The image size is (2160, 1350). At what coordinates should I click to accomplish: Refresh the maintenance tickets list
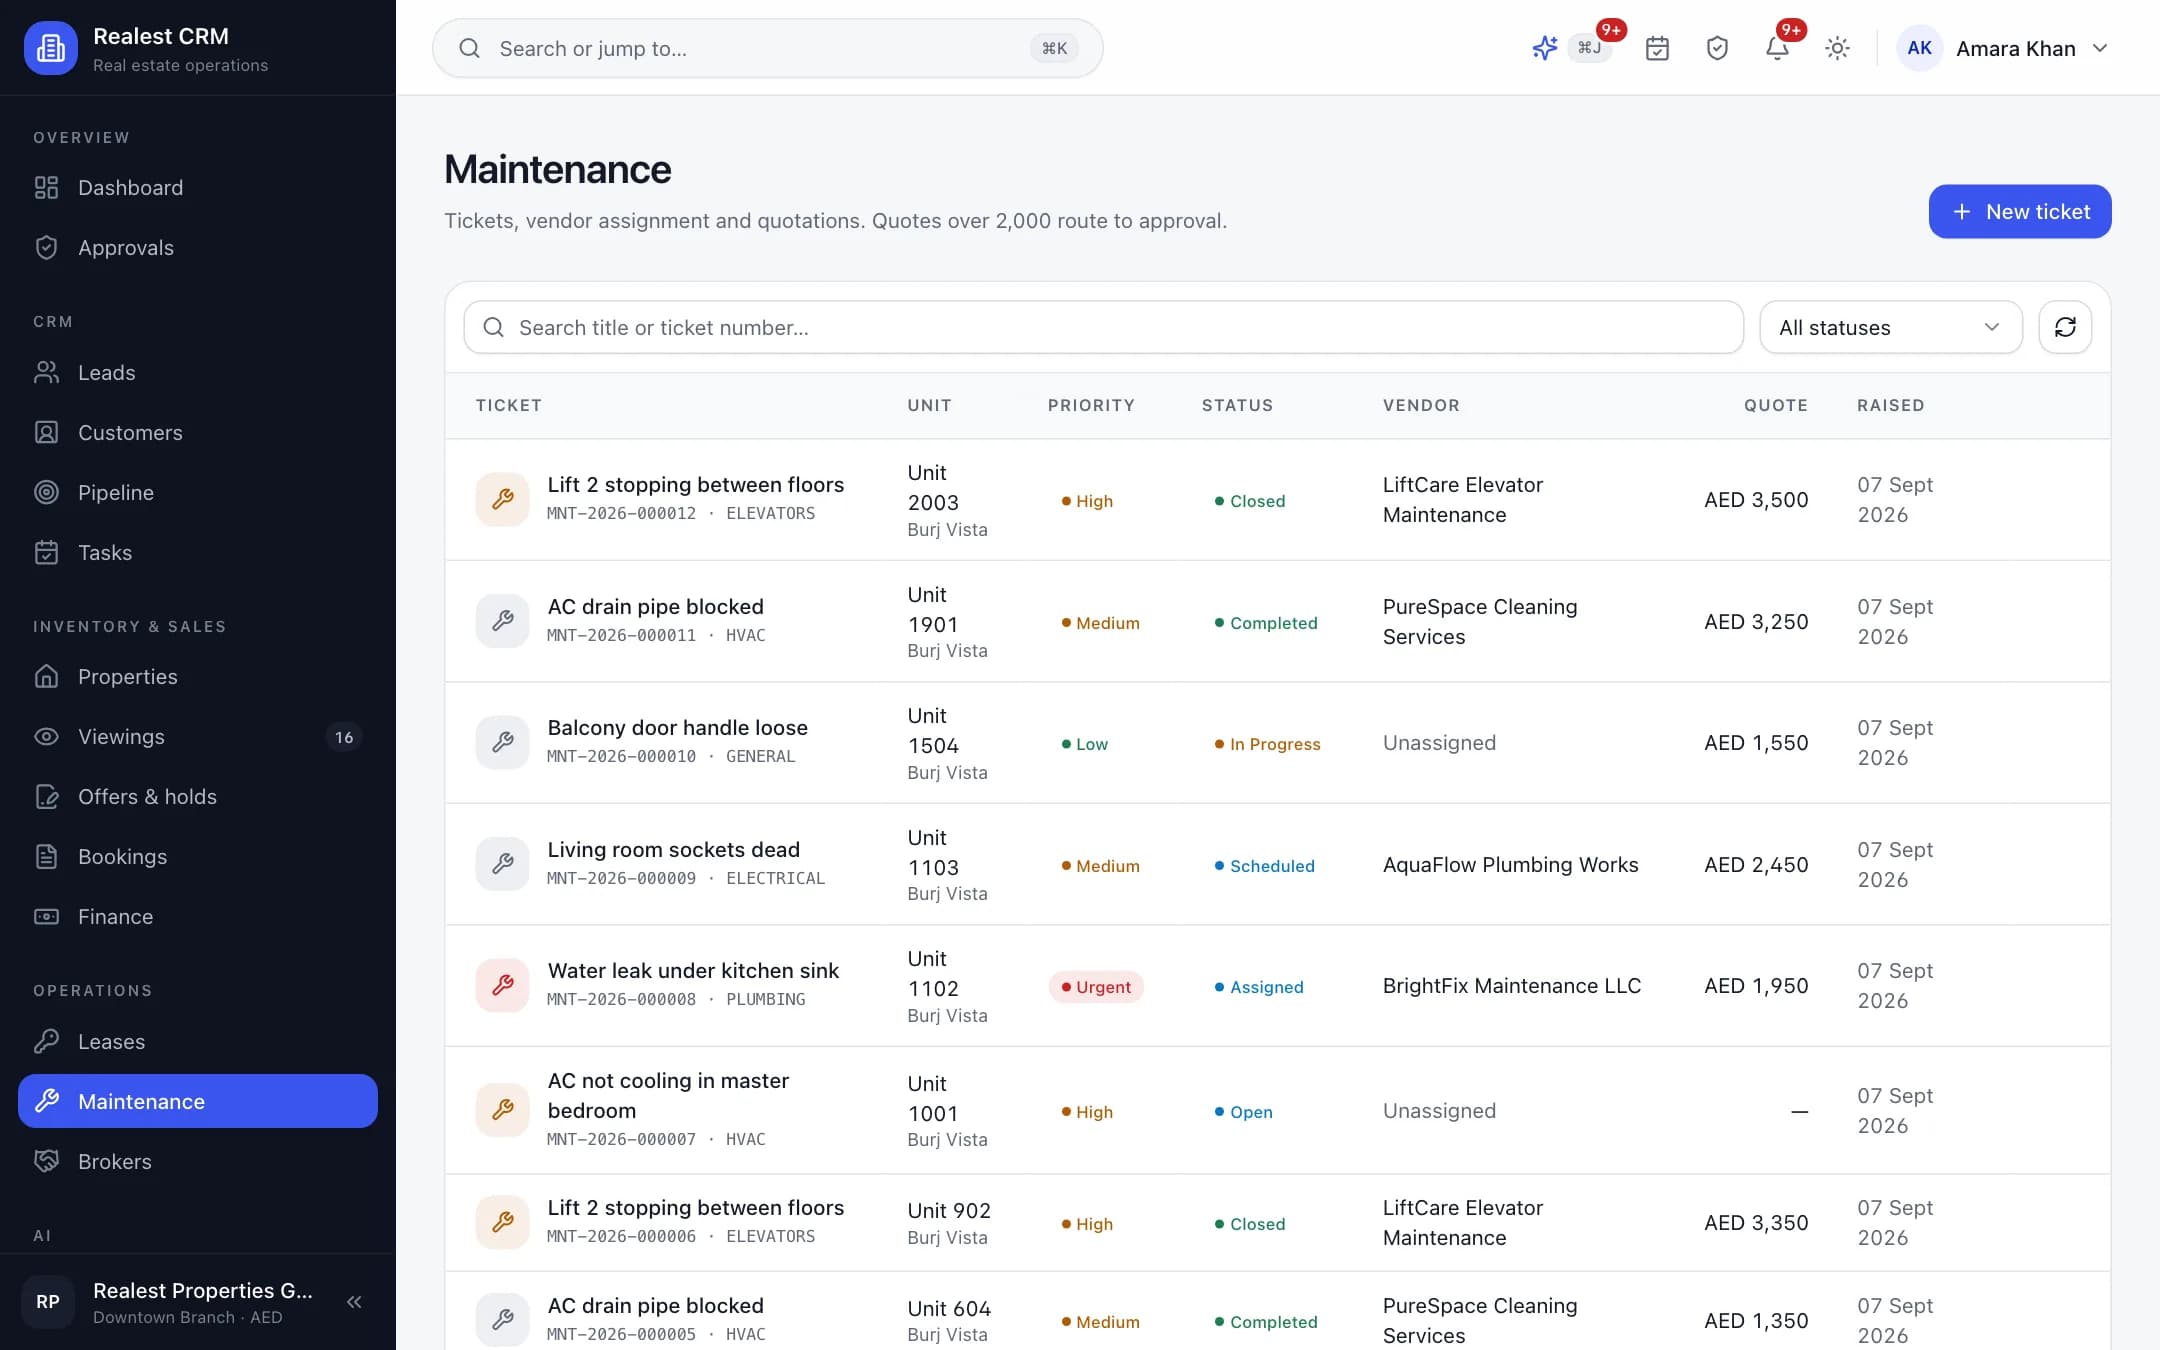click(x=2065, y=327)
